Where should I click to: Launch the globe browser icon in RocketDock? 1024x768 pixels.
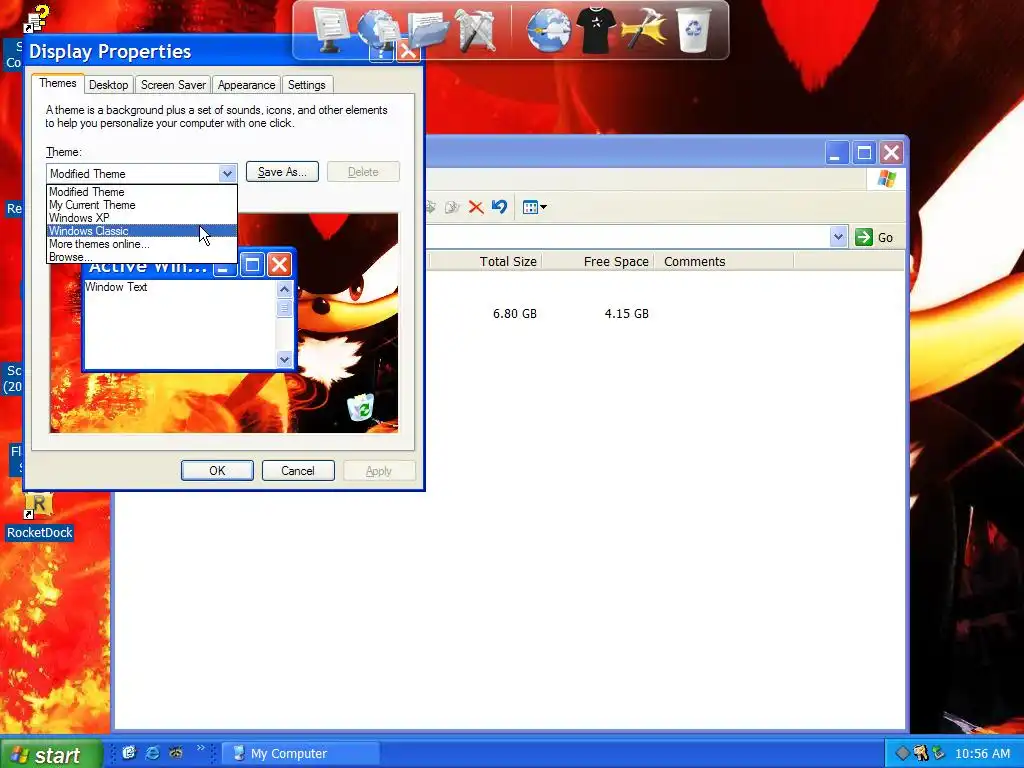click(549, 30)
